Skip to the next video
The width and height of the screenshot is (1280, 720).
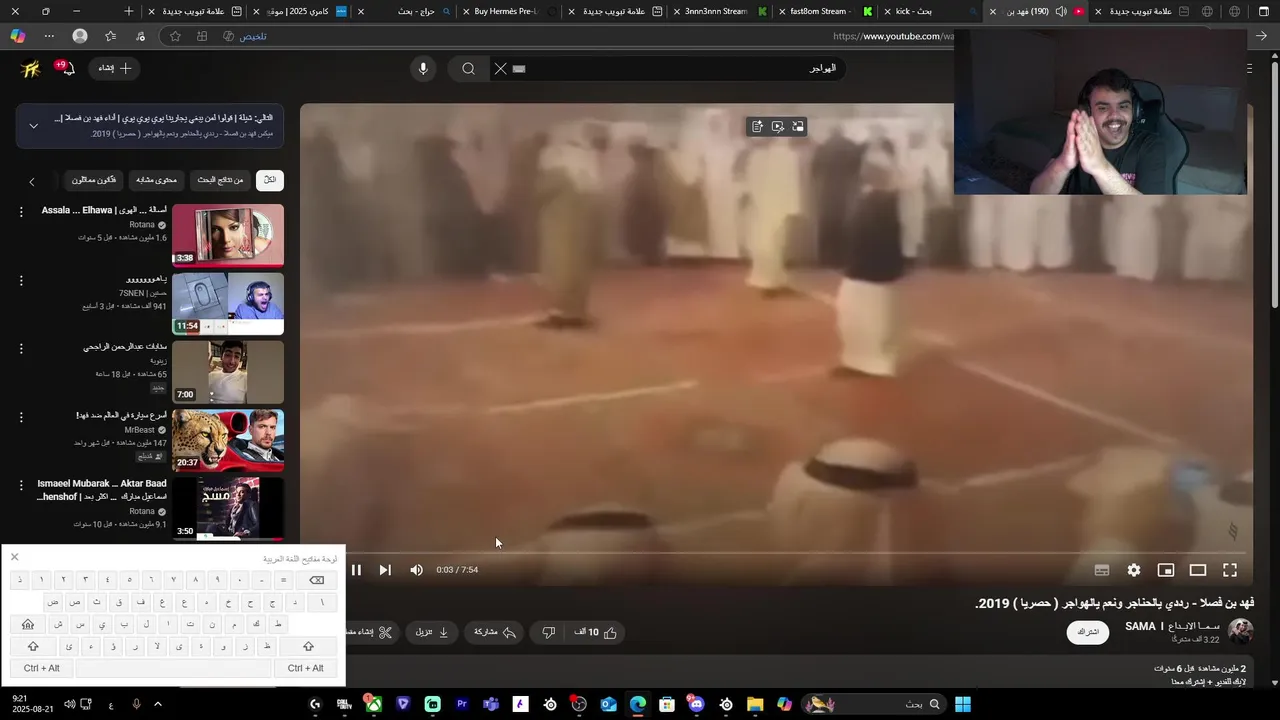tap(385, 570)
